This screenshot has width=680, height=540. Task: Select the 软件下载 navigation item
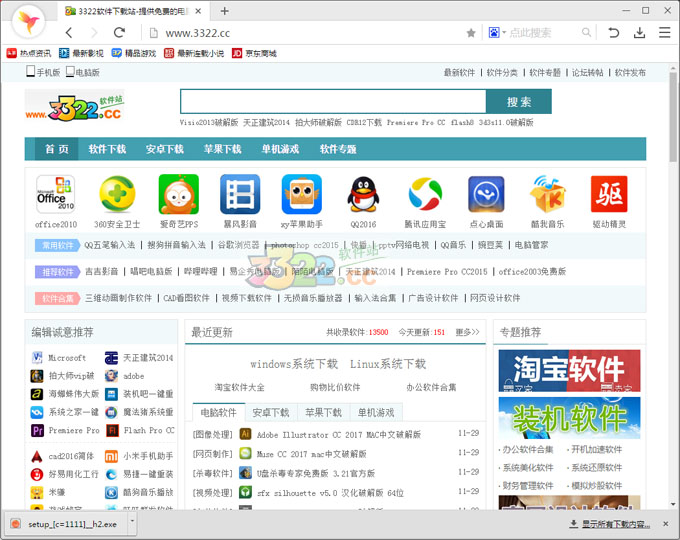point(107,149)
